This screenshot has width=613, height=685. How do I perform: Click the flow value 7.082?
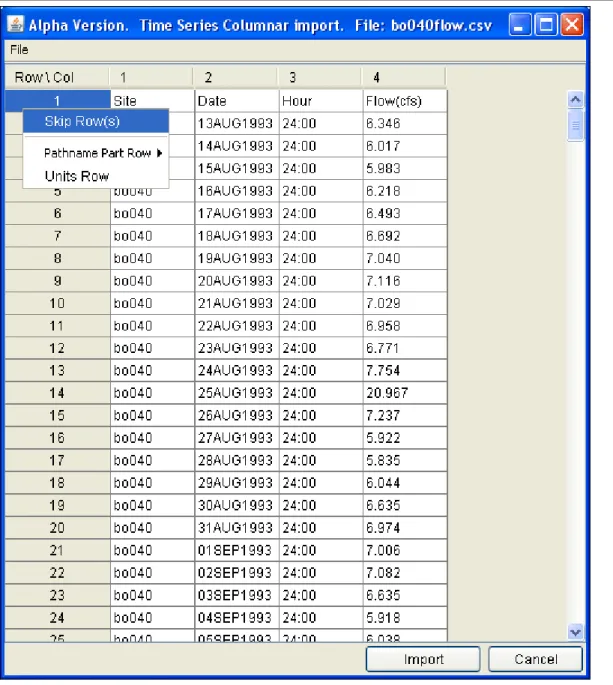[405, 573]
